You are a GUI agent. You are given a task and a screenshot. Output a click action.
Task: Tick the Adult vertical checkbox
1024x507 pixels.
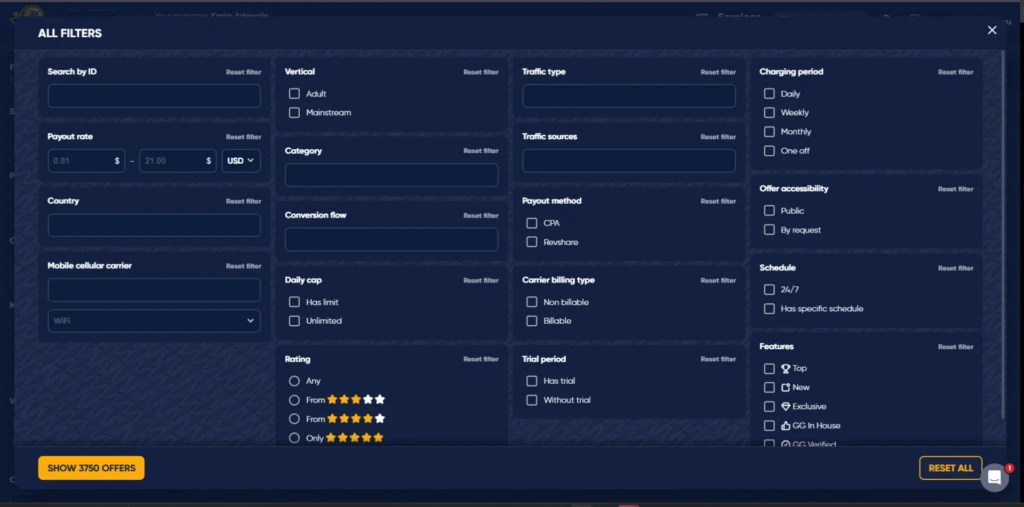(x=295, y=93)
